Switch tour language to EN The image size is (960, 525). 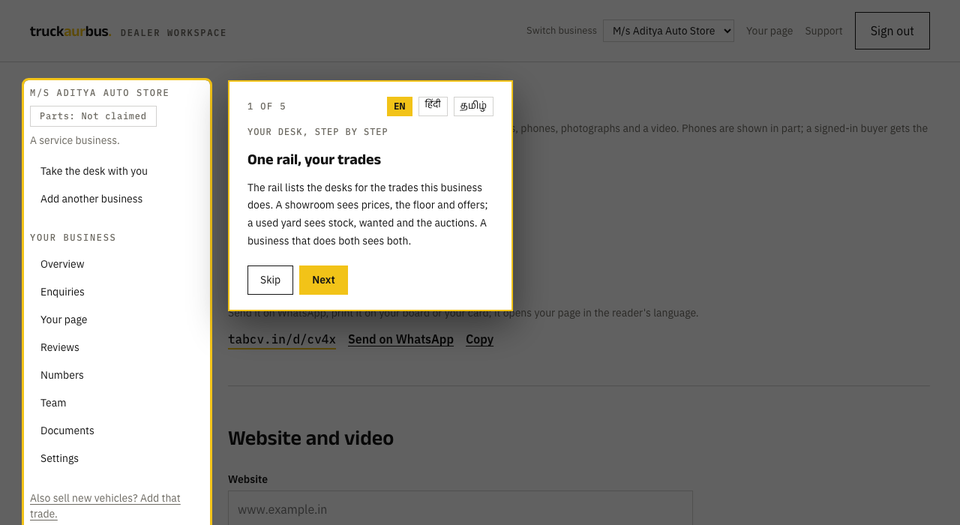pos(399,106)
